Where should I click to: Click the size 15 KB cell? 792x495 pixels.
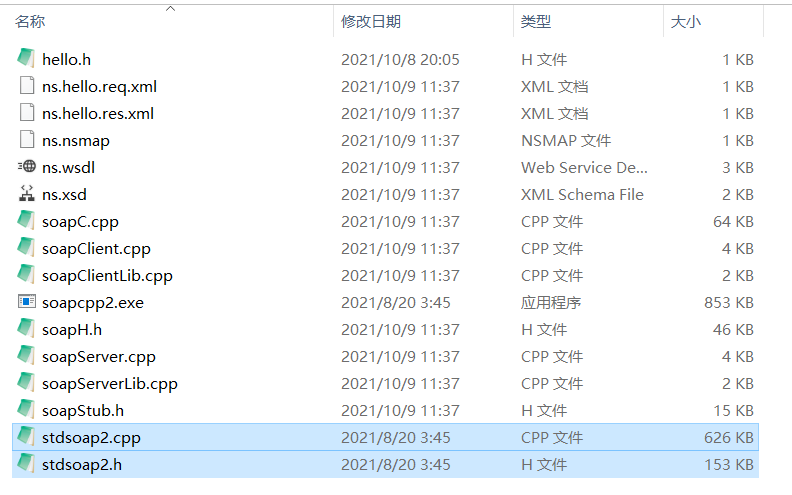[733, 411]
